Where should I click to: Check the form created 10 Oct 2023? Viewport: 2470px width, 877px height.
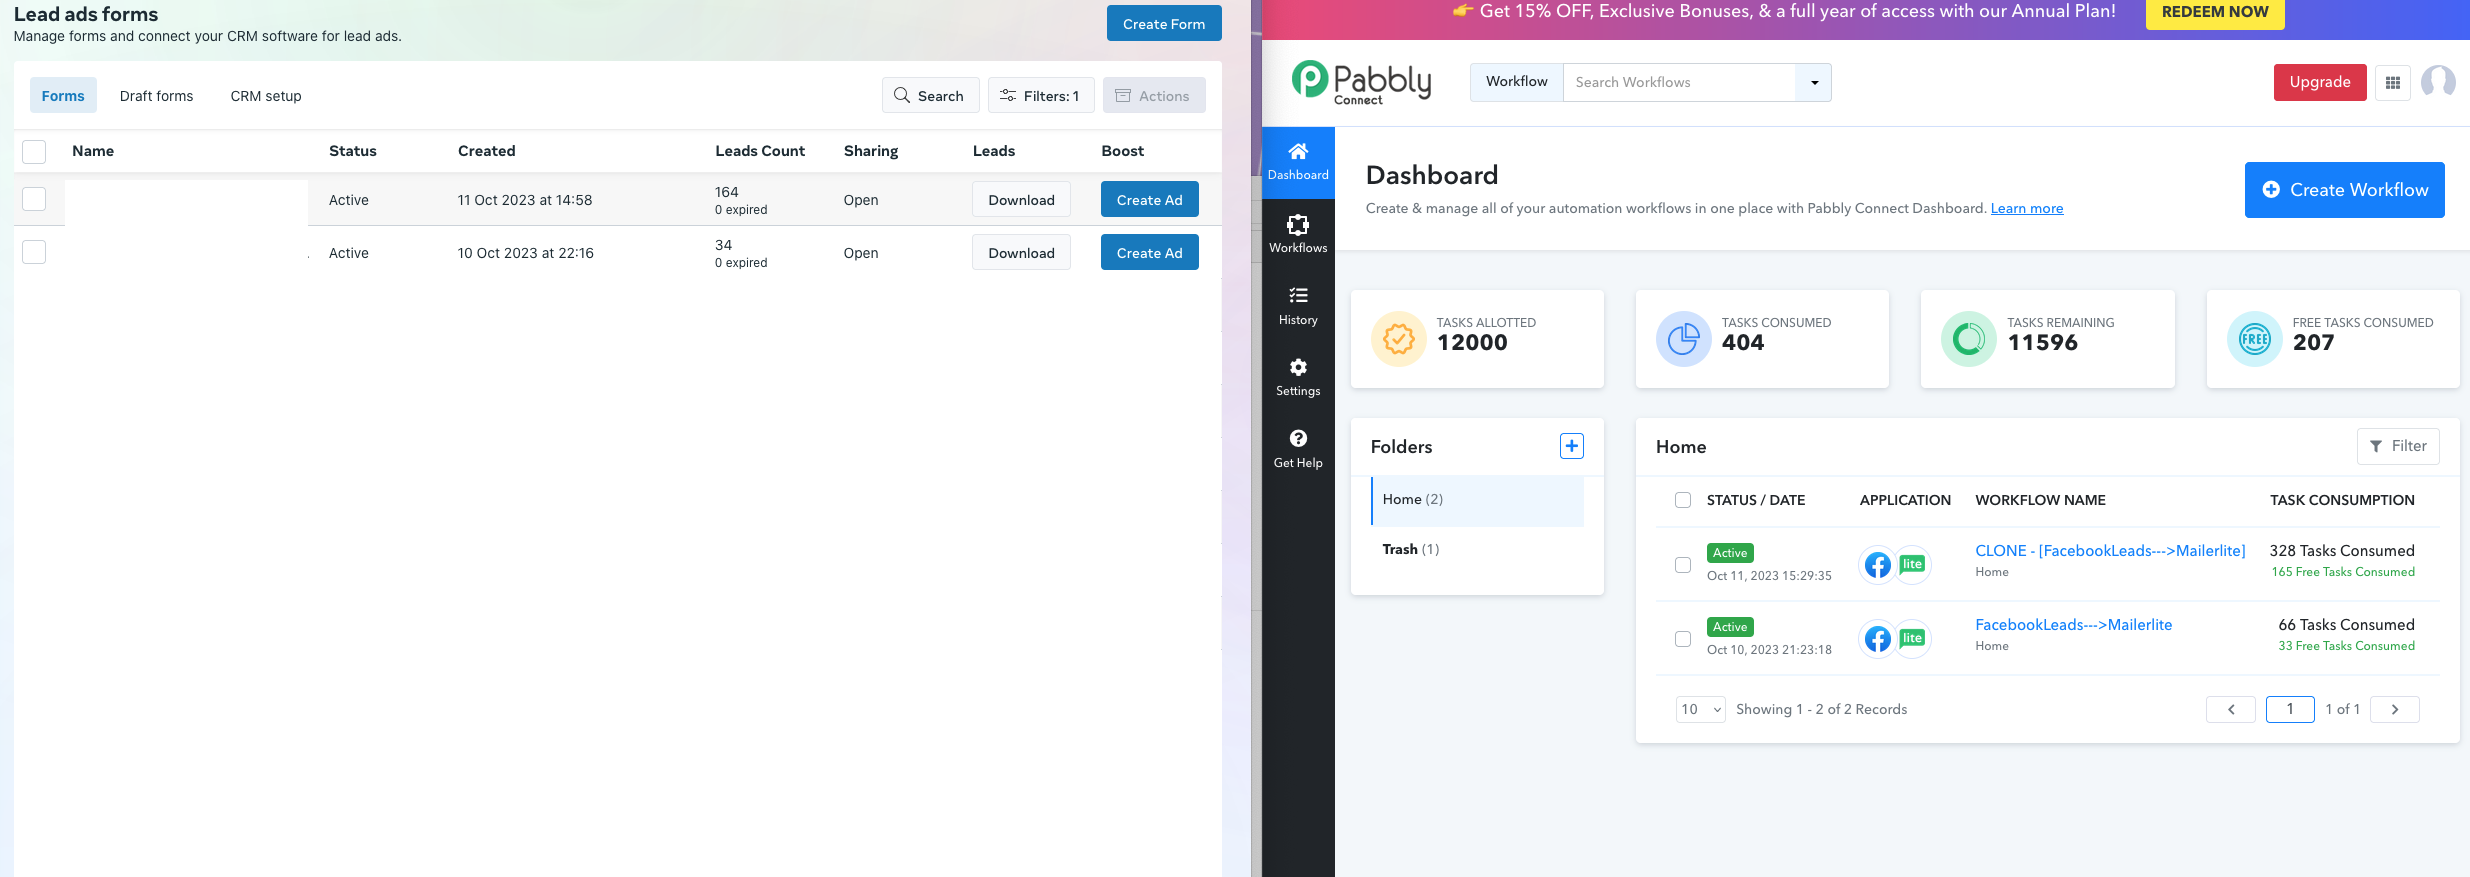tap(34, 252)
